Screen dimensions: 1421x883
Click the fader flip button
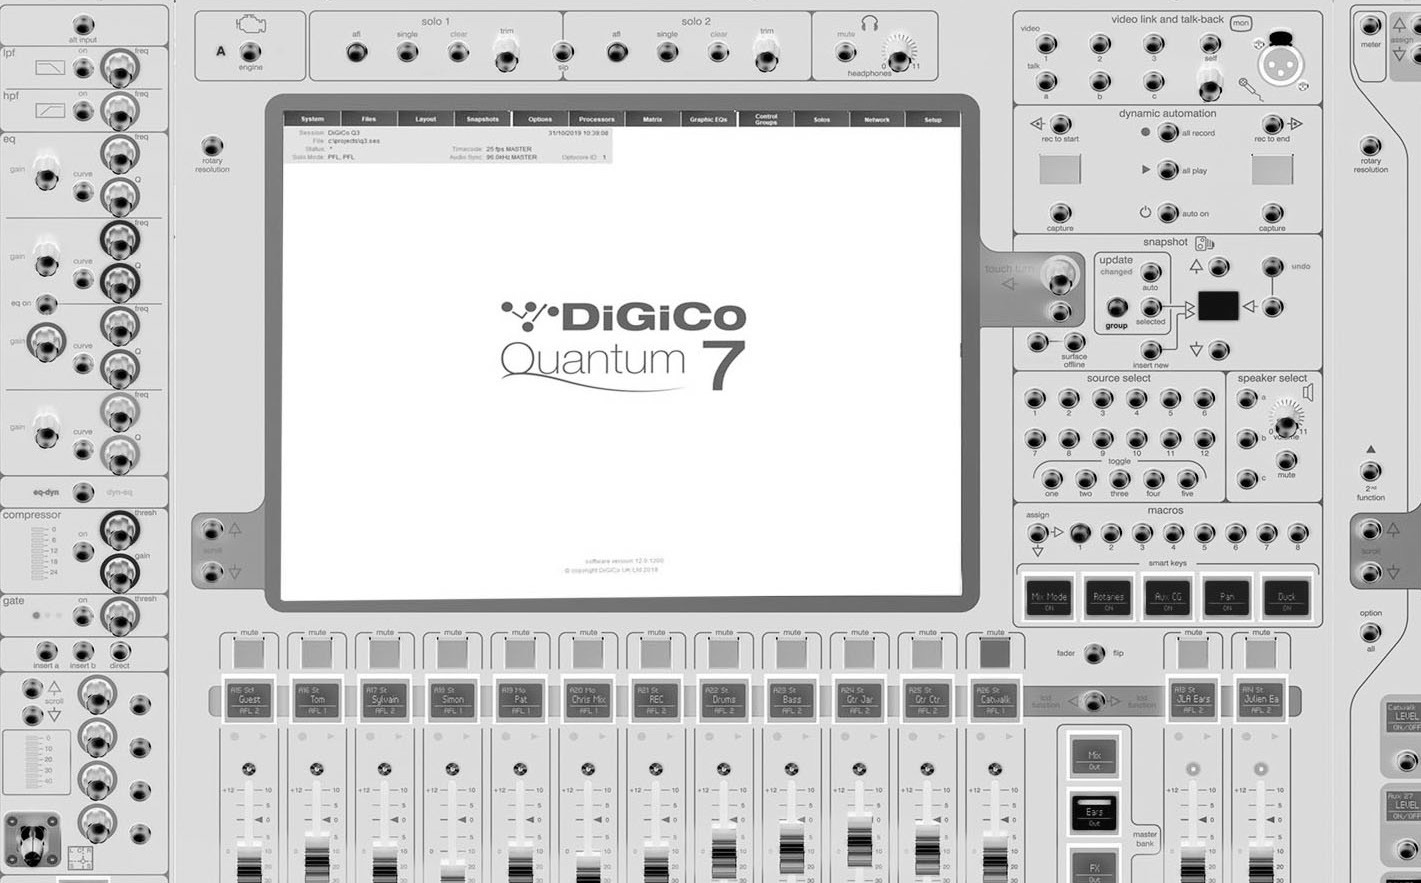pyautogui.click(x=1094, y=654)
